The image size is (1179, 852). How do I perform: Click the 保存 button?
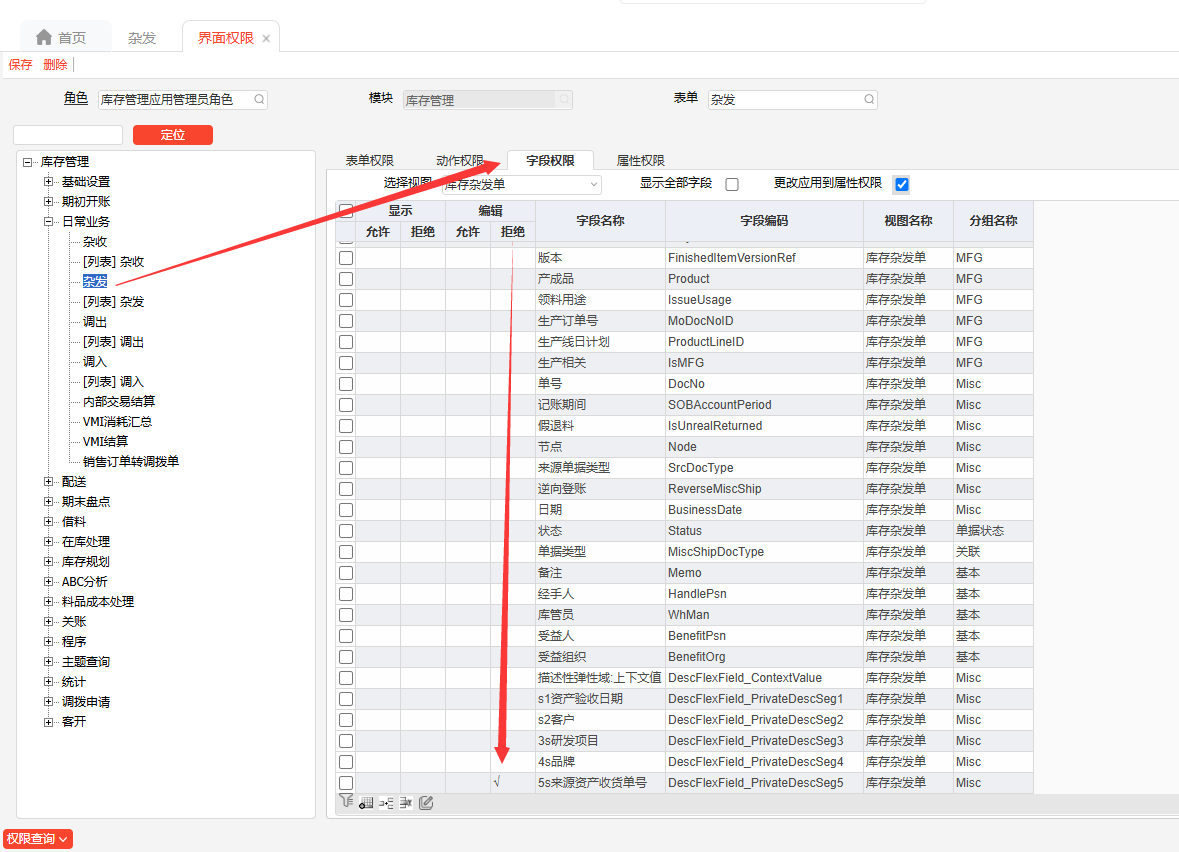(x=21, y=65)
